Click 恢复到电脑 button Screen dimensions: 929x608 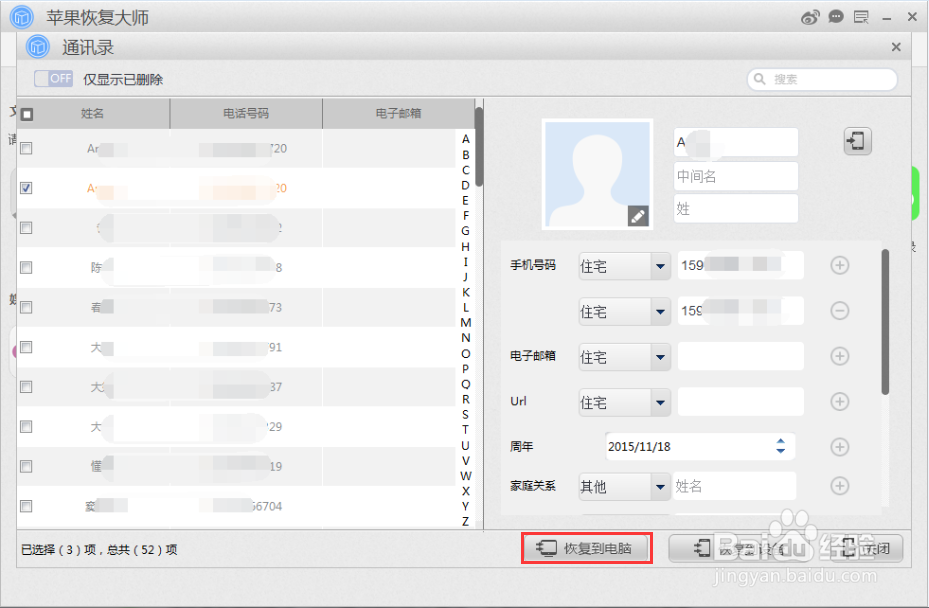coord(587,548)
